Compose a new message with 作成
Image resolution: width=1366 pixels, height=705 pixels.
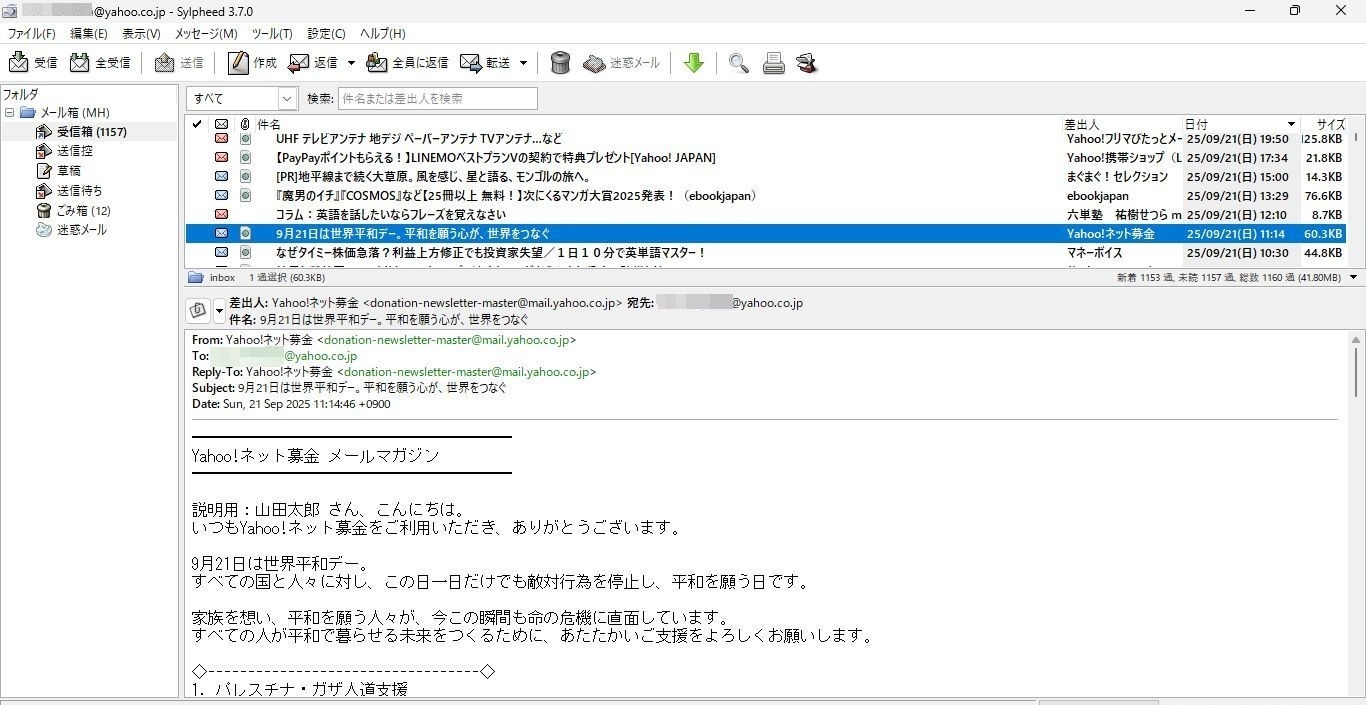[238, 63]
